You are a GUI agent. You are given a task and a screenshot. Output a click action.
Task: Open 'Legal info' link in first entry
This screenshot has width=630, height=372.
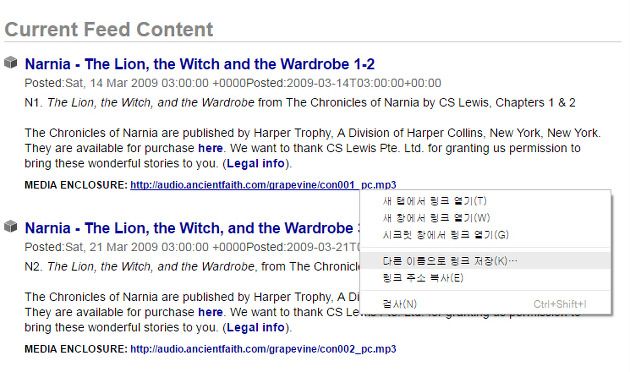[256, 164]
